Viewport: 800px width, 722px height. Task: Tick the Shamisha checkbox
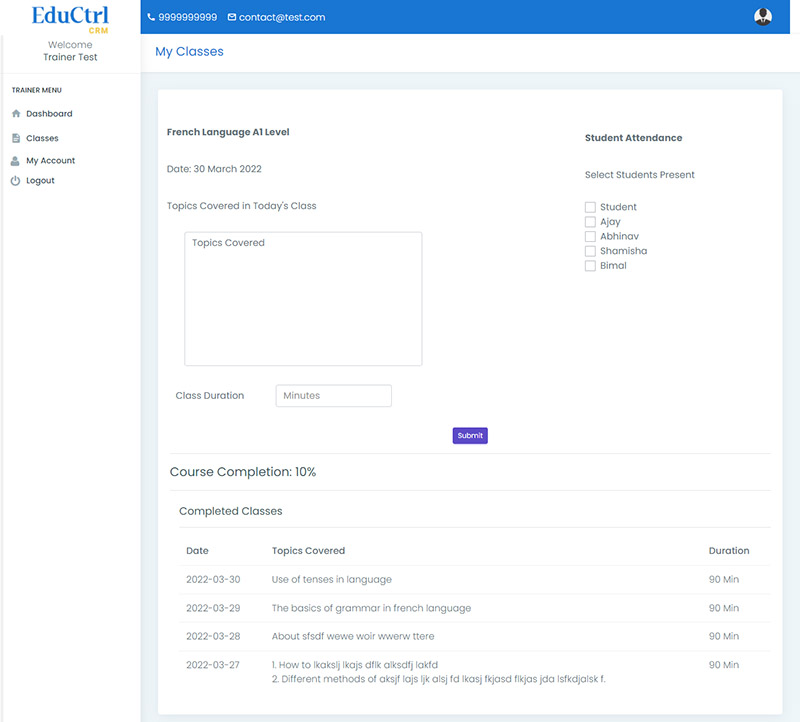590,251
